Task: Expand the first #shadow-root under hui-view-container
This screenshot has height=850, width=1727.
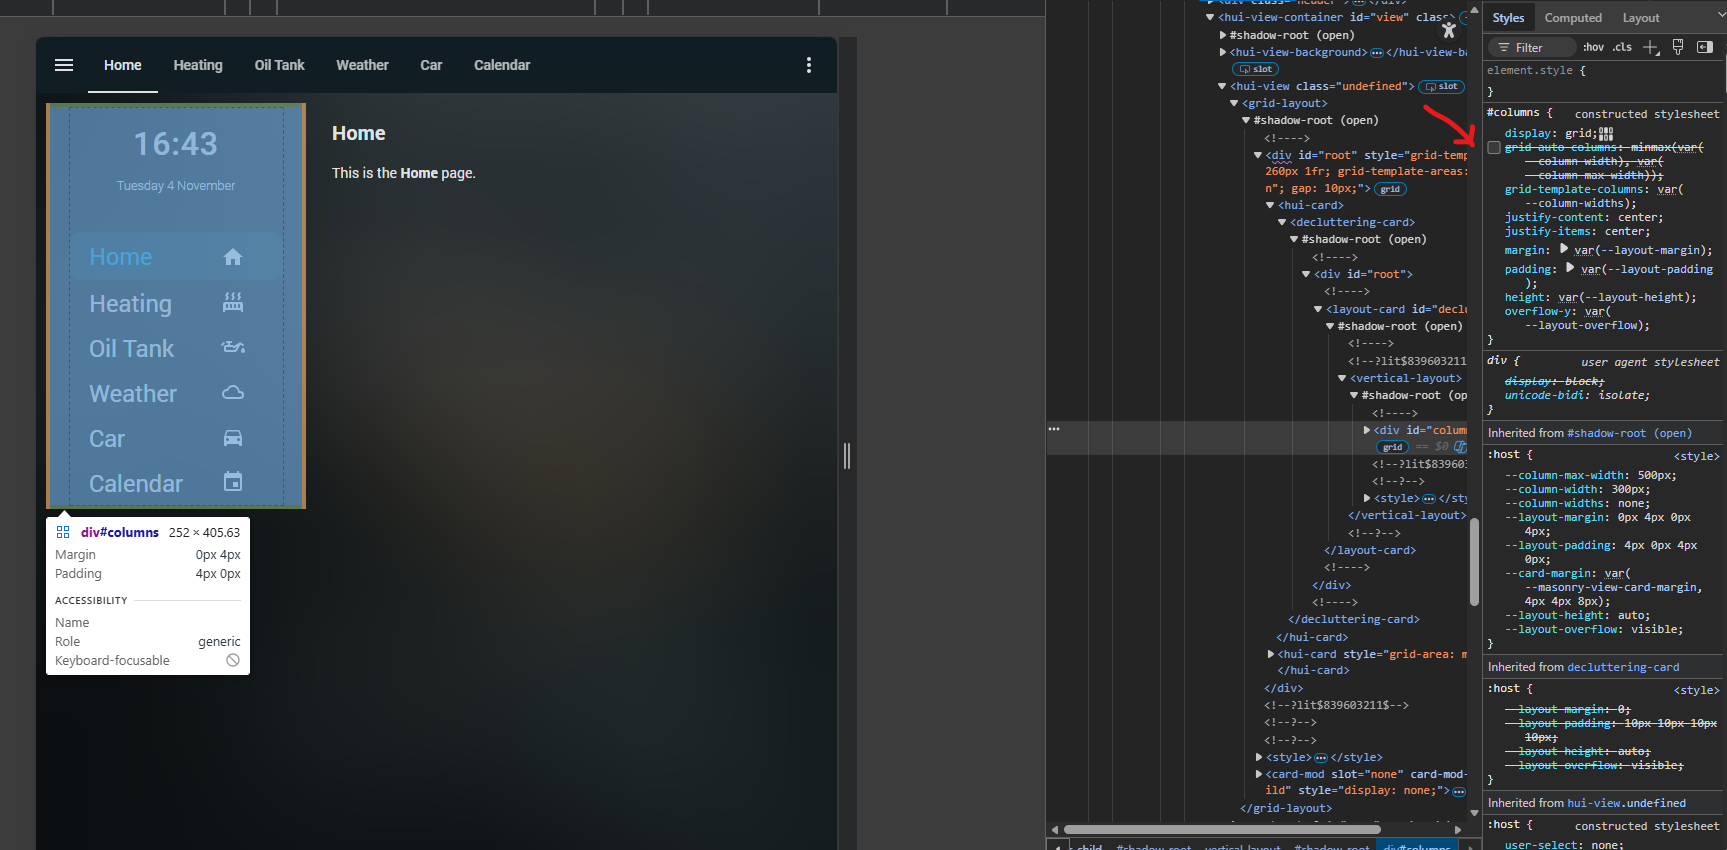Action: pos(1222,35)
